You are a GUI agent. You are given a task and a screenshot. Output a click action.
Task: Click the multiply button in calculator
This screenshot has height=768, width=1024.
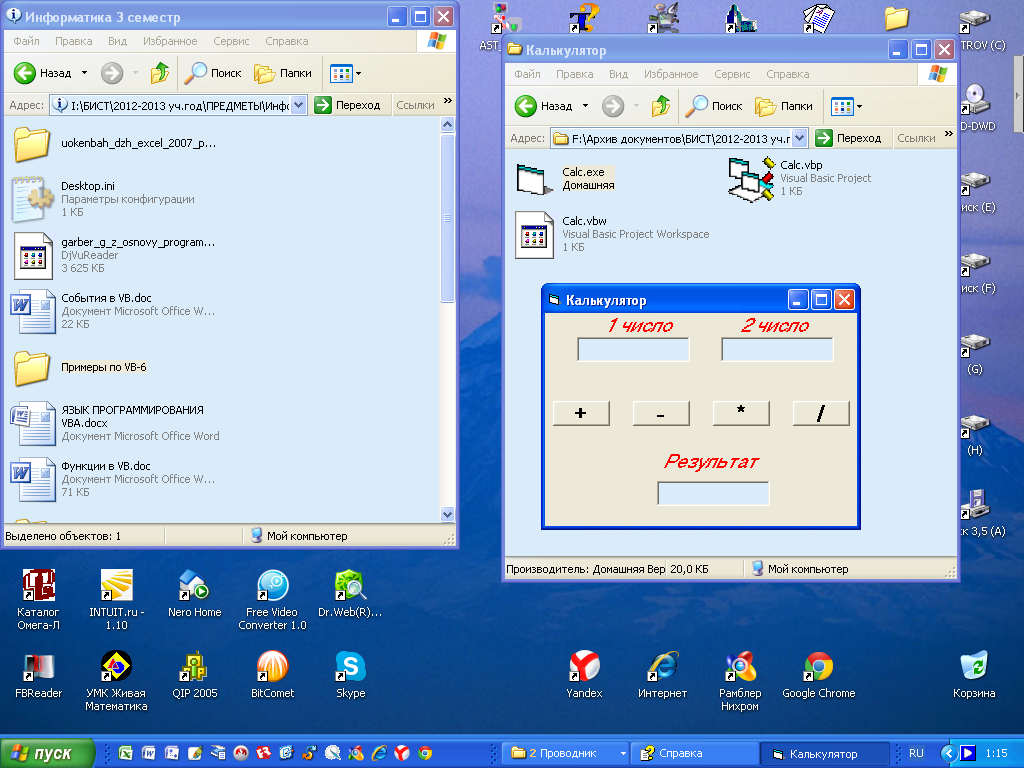point(741,413)
